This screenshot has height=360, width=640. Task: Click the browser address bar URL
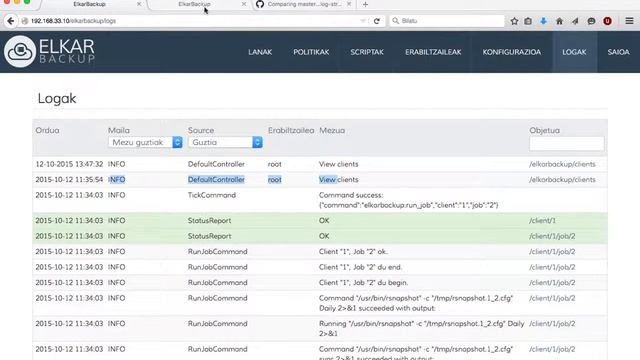pos(73,21)
